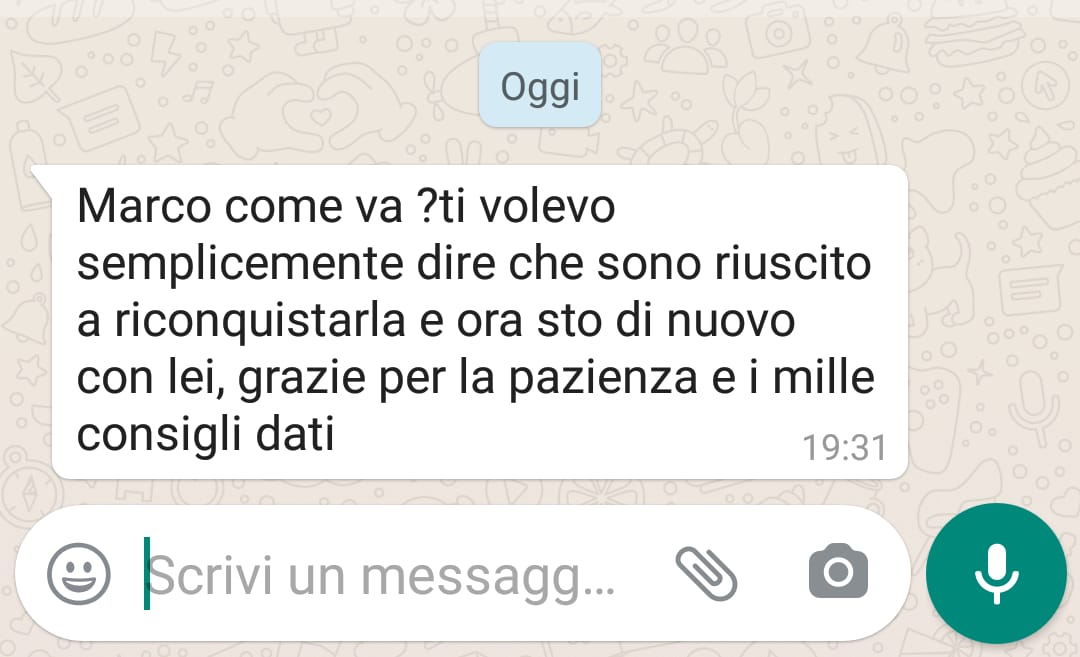Tap the word "grazie" in the bubble
The image size is (1080, 657).
[302, 379]
